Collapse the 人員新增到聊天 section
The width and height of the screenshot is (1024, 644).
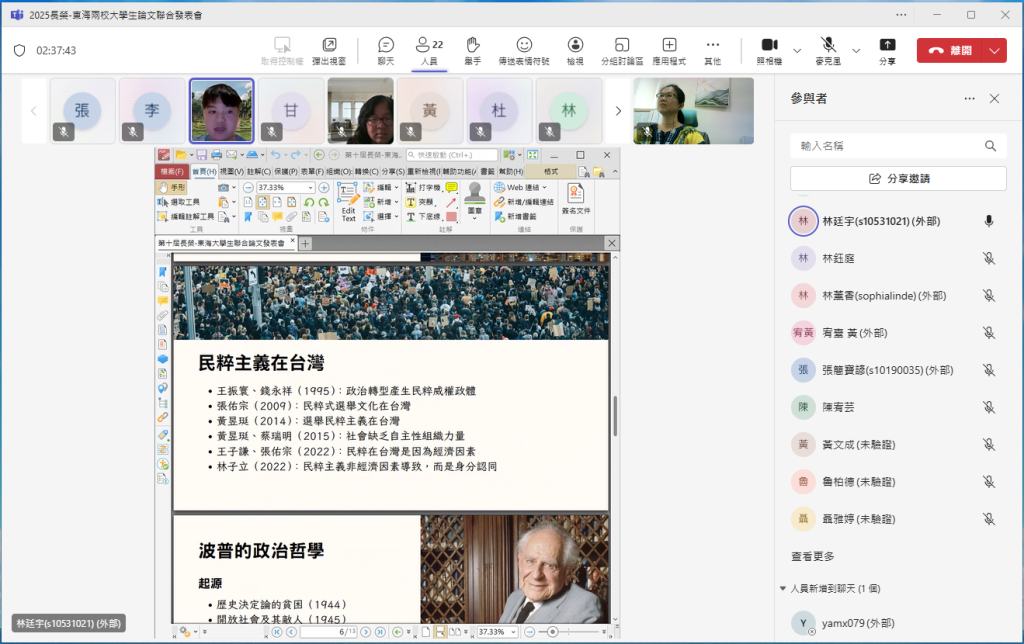coord(783,588)
